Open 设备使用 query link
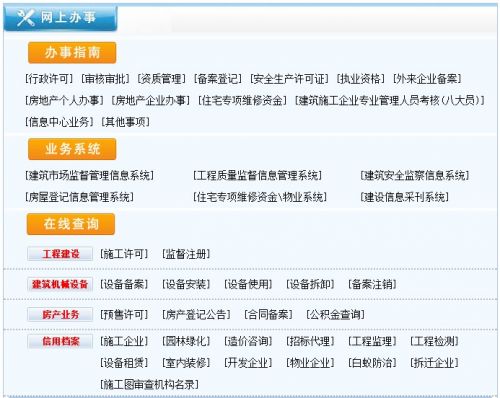This screenshot has height=398, width=500. point(248,284)
